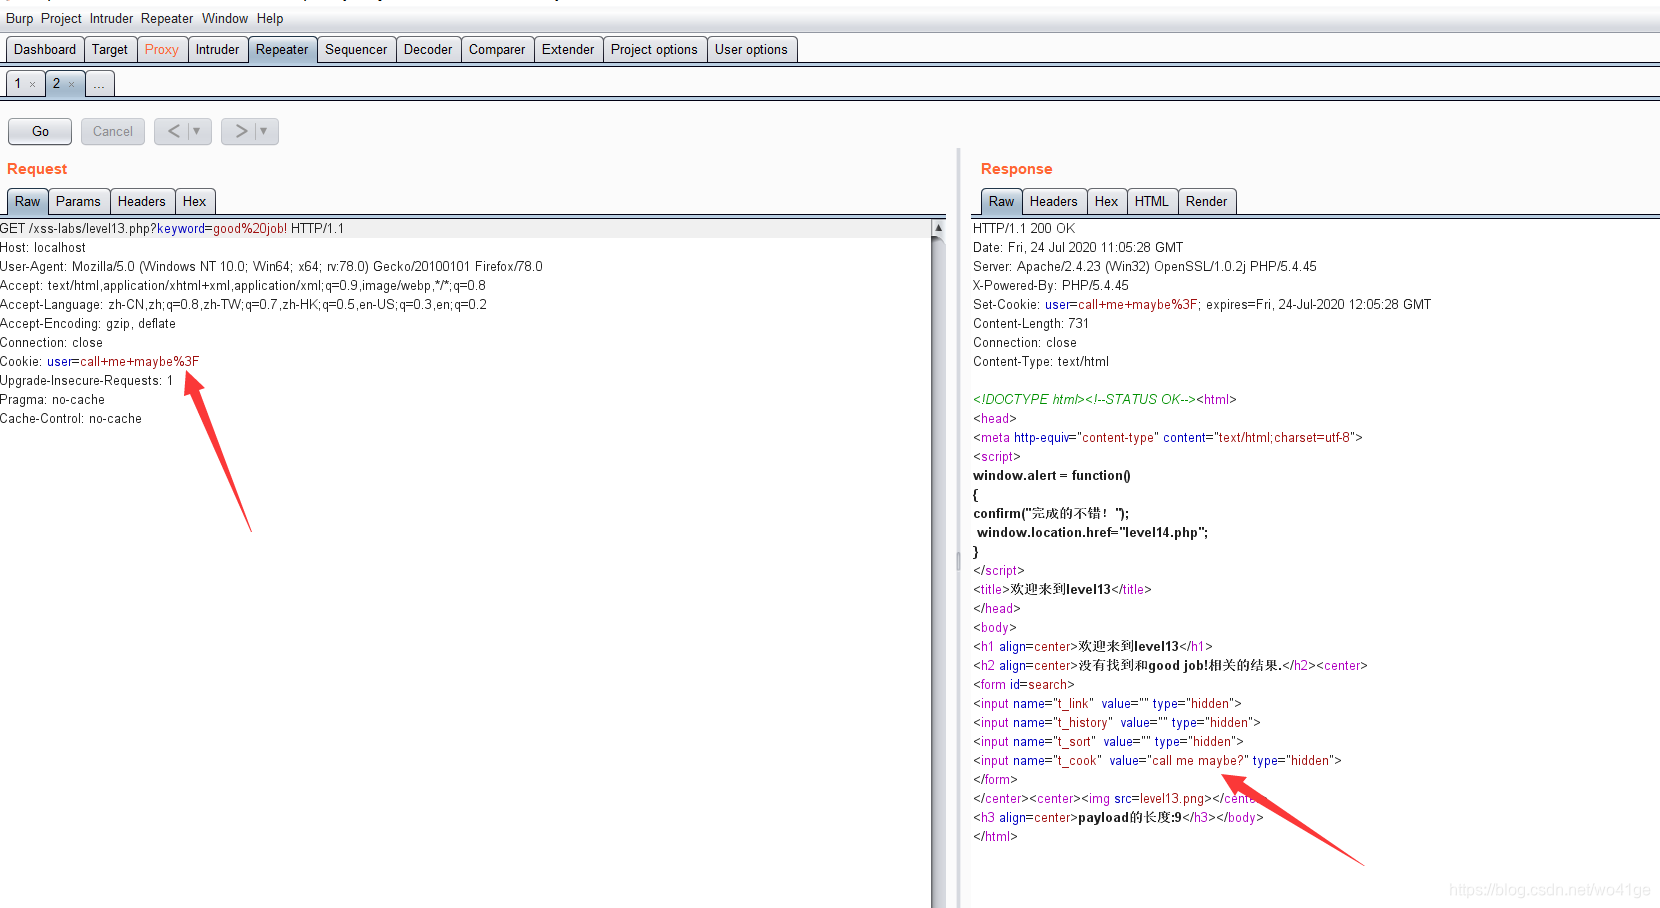Select the Repeater tool tab
1660x908 pixels.
click(x=282, y=49)
